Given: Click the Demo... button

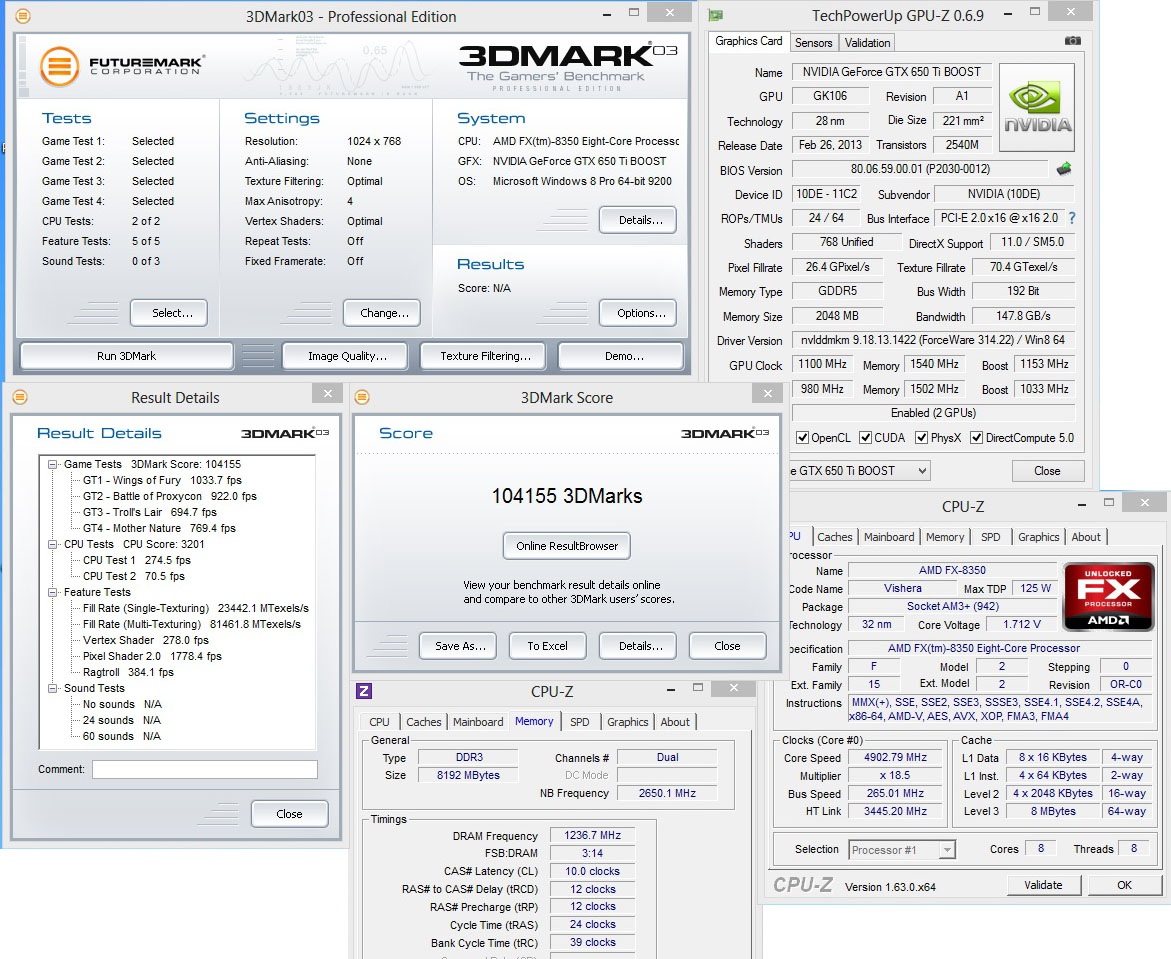Looking at the screenshot, I should pos(621,356).
